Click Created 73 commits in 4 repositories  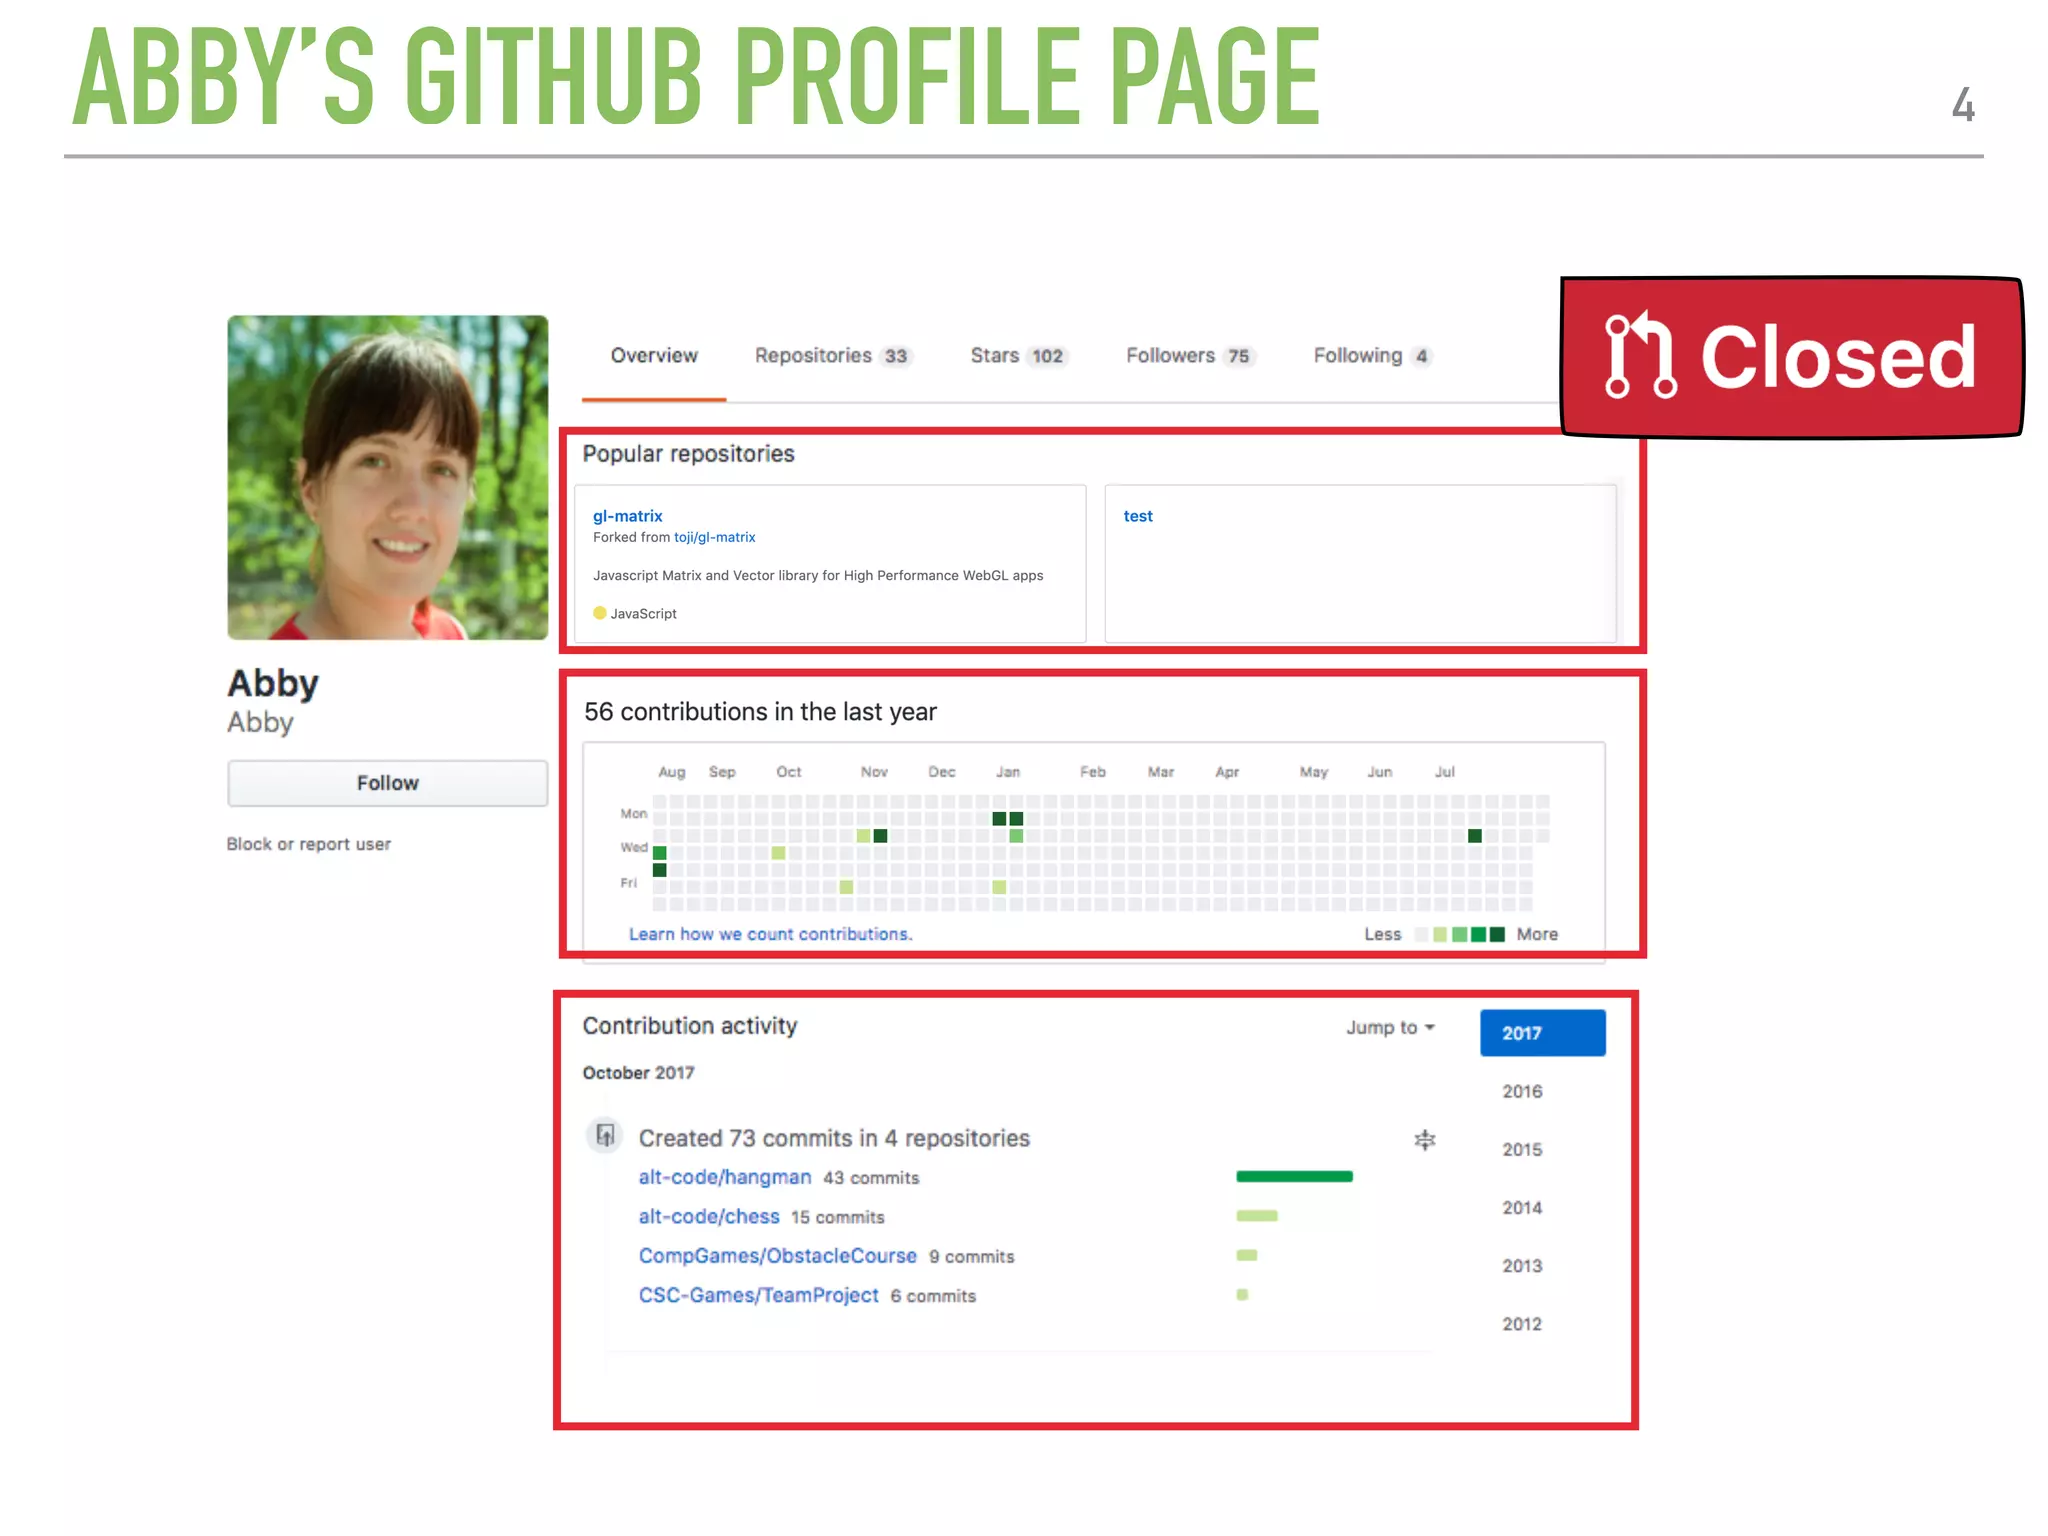click(x=834, y=1138)
